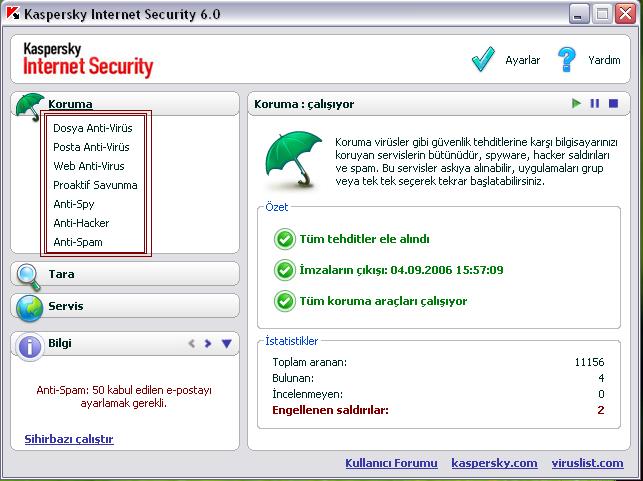Image resolution: width=643 pixels, height=481 pixels.
Task: Click the Koruma : çalışıyor header text
Action: click(x=304, y=104)
